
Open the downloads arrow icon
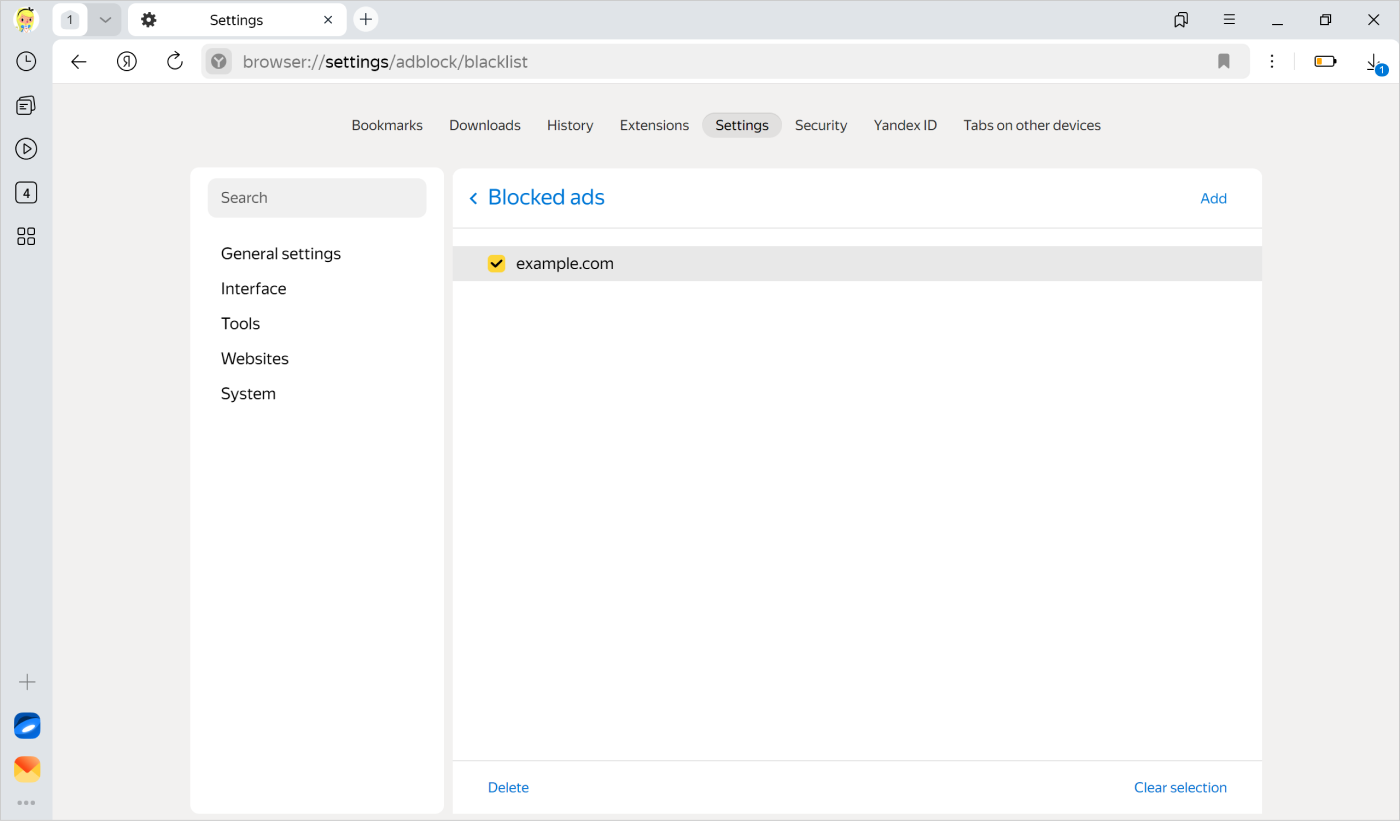[1375, 62]
